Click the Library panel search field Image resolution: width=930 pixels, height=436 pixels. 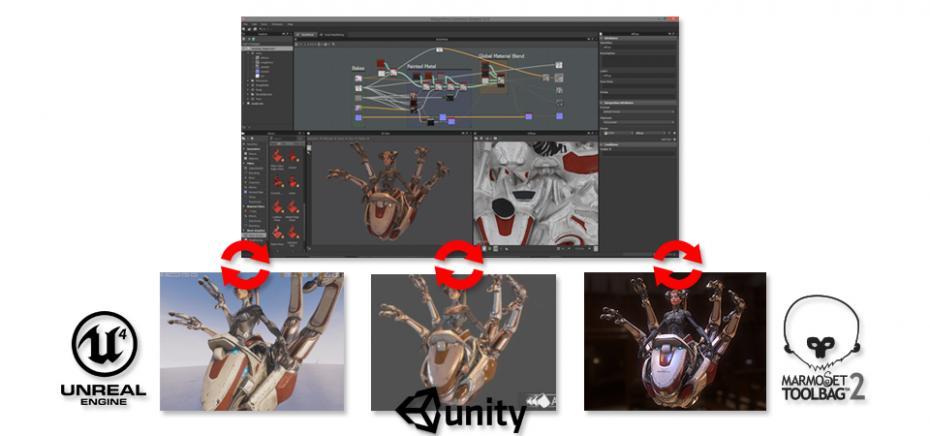point(287,138)
